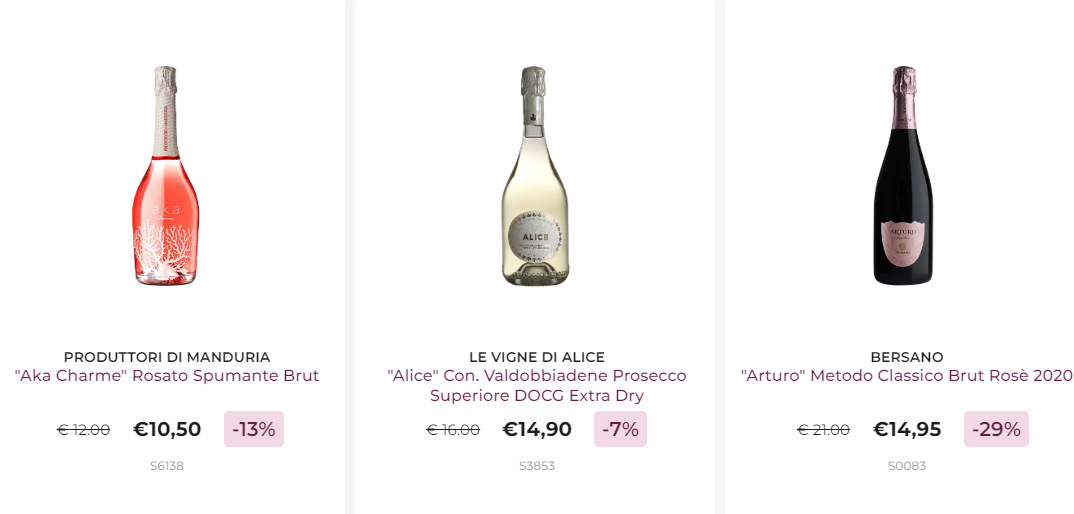Open "Alice" Valdobbiadene Prosecco Superiore product title
Image resolution: width=1074 pixels, height=514 pixels.
point(537,386)
